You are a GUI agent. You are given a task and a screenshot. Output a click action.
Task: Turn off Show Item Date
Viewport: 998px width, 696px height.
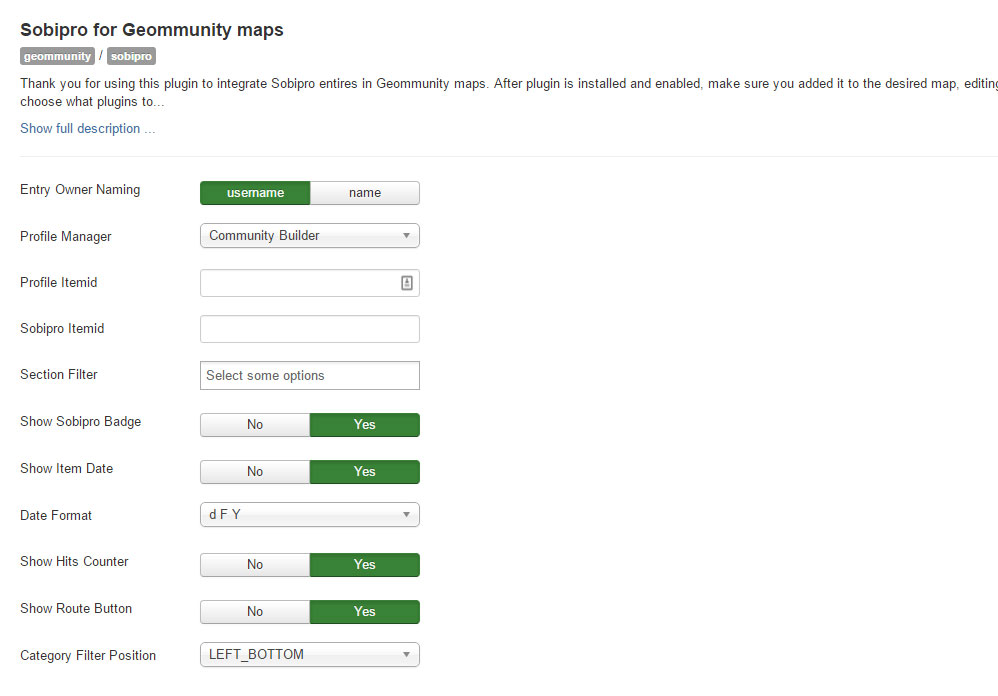point(255,471)
